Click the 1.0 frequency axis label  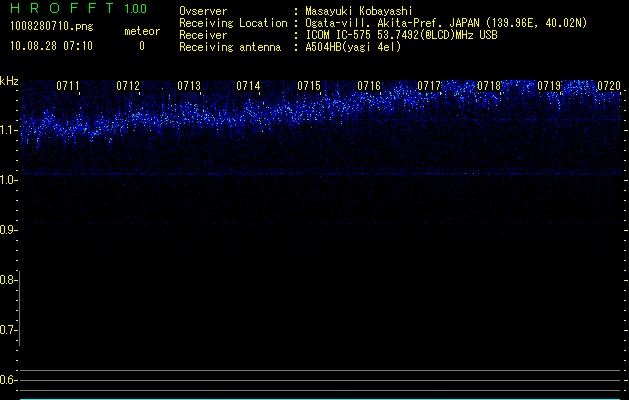[7, 180]
